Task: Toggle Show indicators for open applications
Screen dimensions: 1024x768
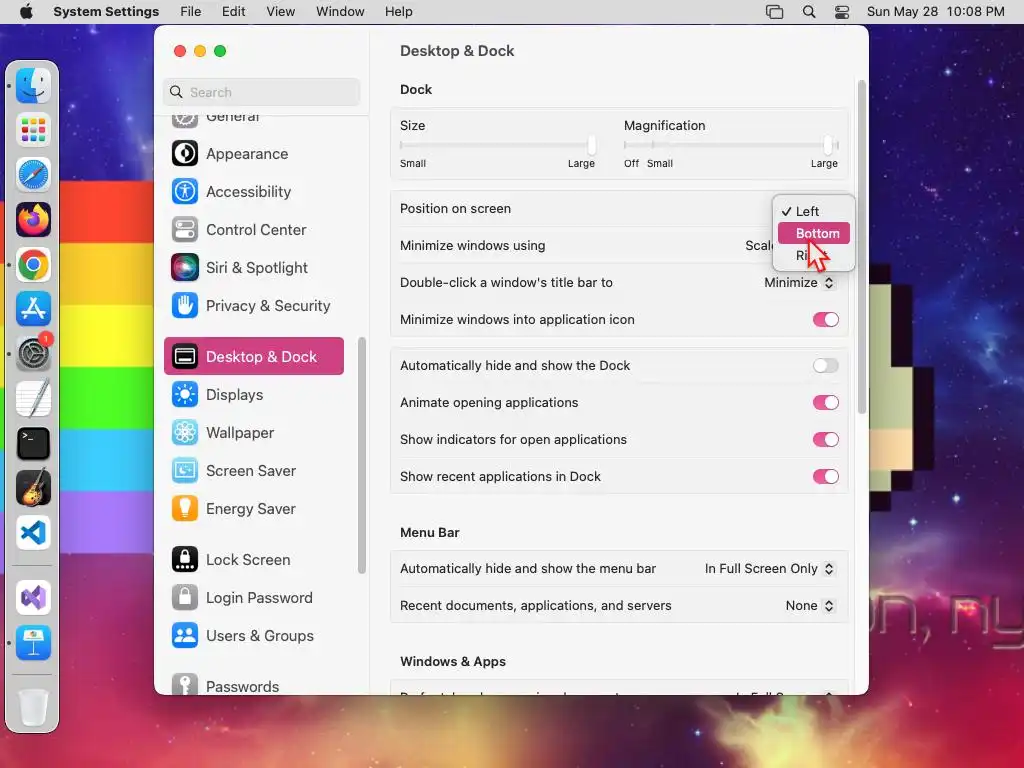Action: click(825, 440)
